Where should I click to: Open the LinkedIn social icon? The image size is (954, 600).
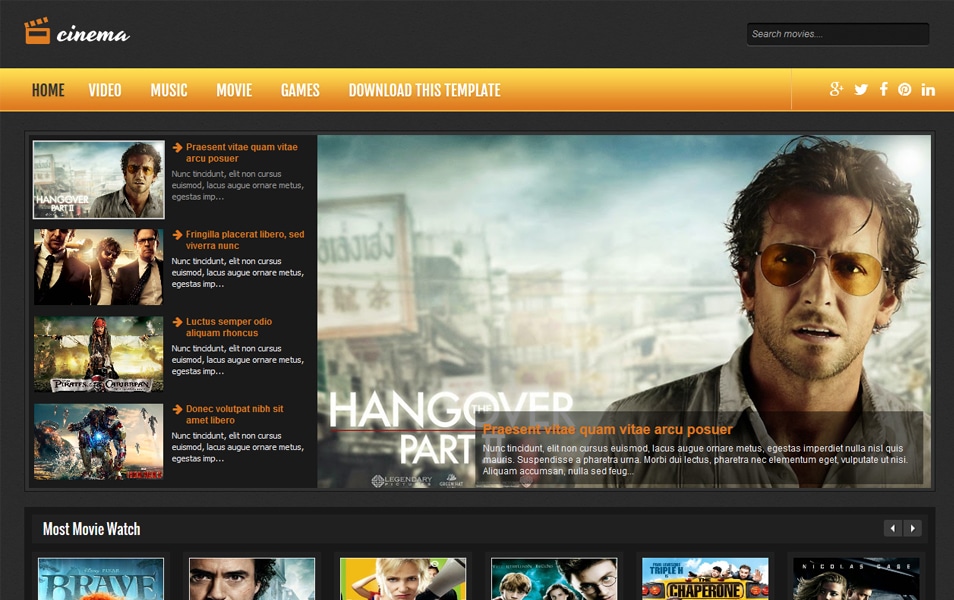928,89
